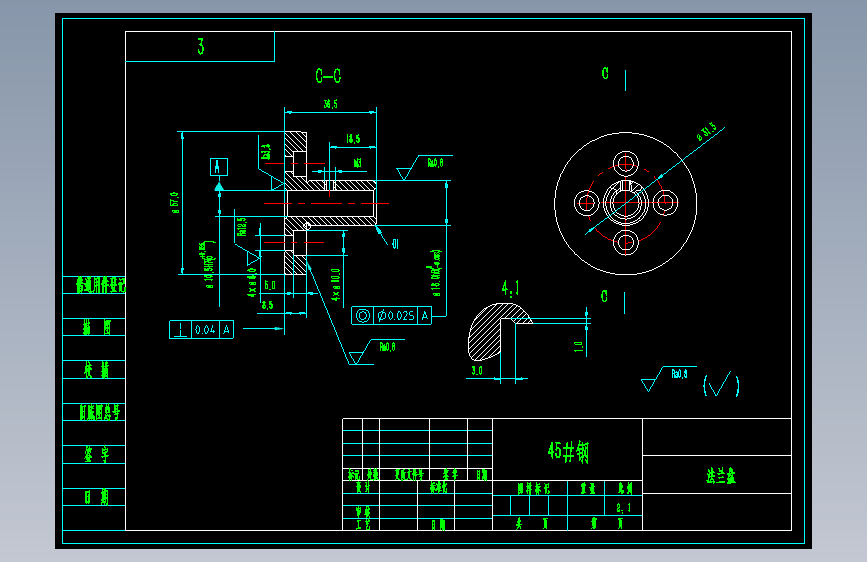Click the Ra12.5 roughness label
867x562 pixels.
tap(242, 227)
